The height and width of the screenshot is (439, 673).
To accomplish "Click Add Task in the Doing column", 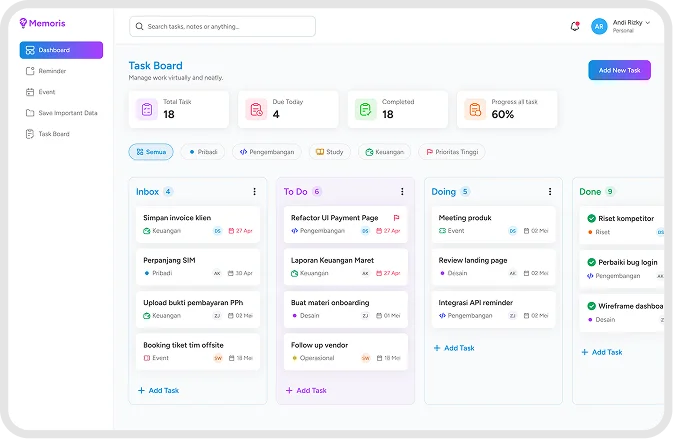I will 454,348.
